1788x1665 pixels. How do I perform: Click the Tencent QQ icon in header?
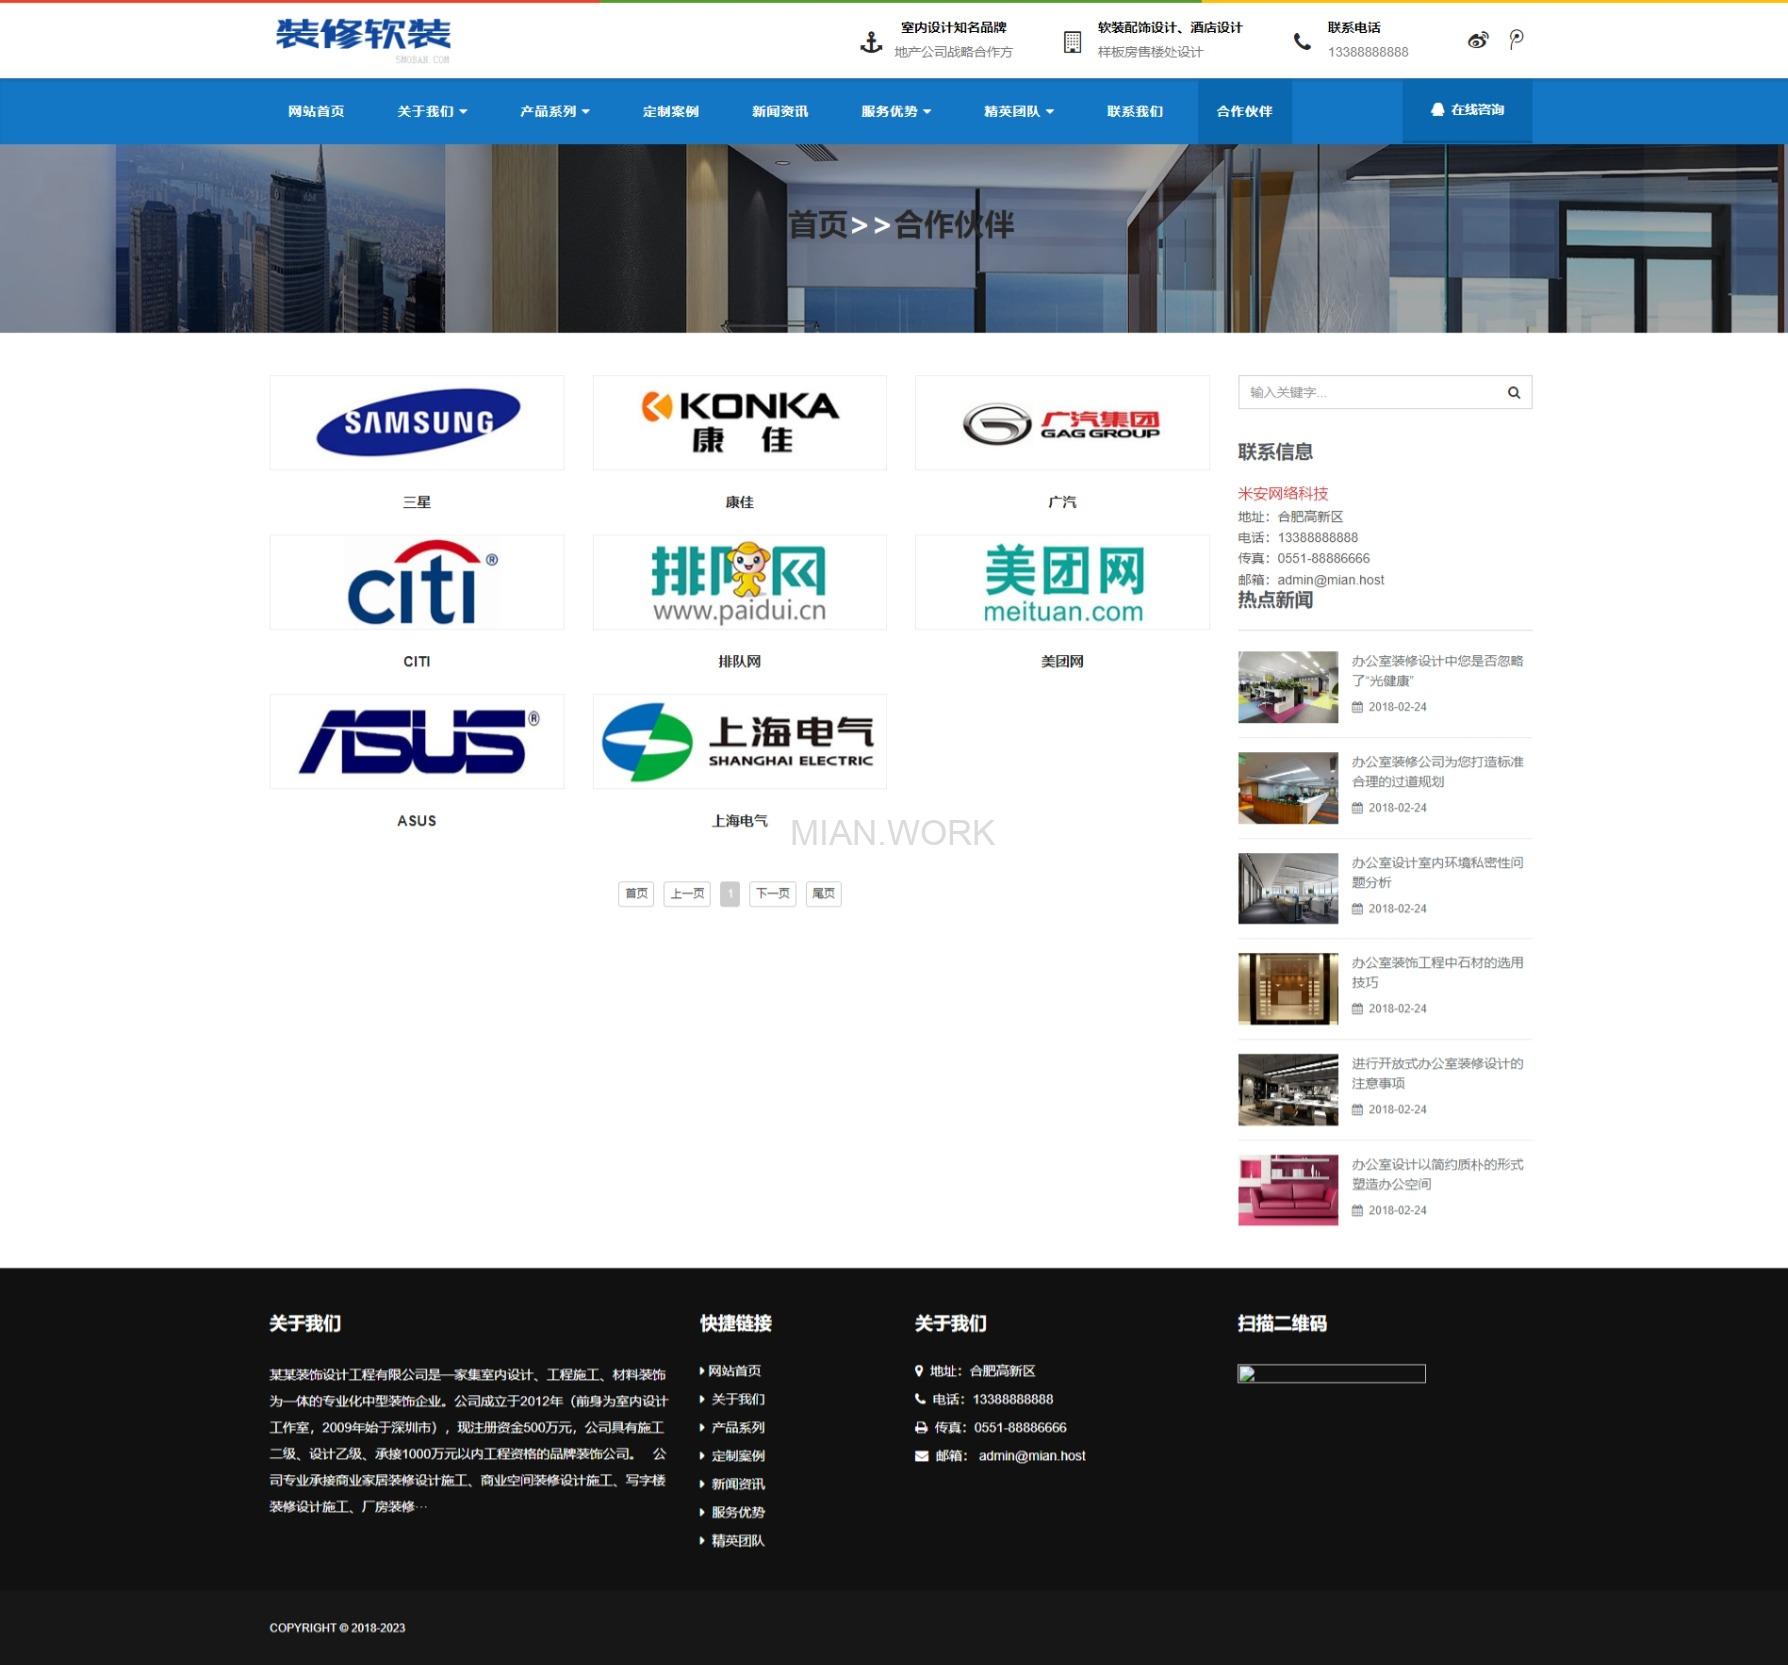coord(1516,39)
